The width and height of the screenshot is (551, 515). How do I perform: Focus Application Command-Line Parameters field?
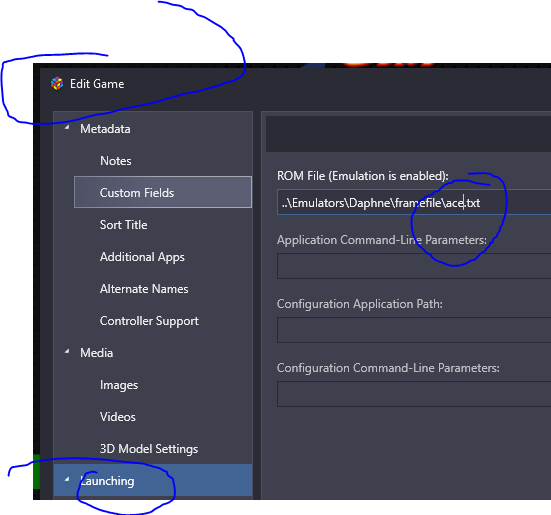tap(414, 266)
